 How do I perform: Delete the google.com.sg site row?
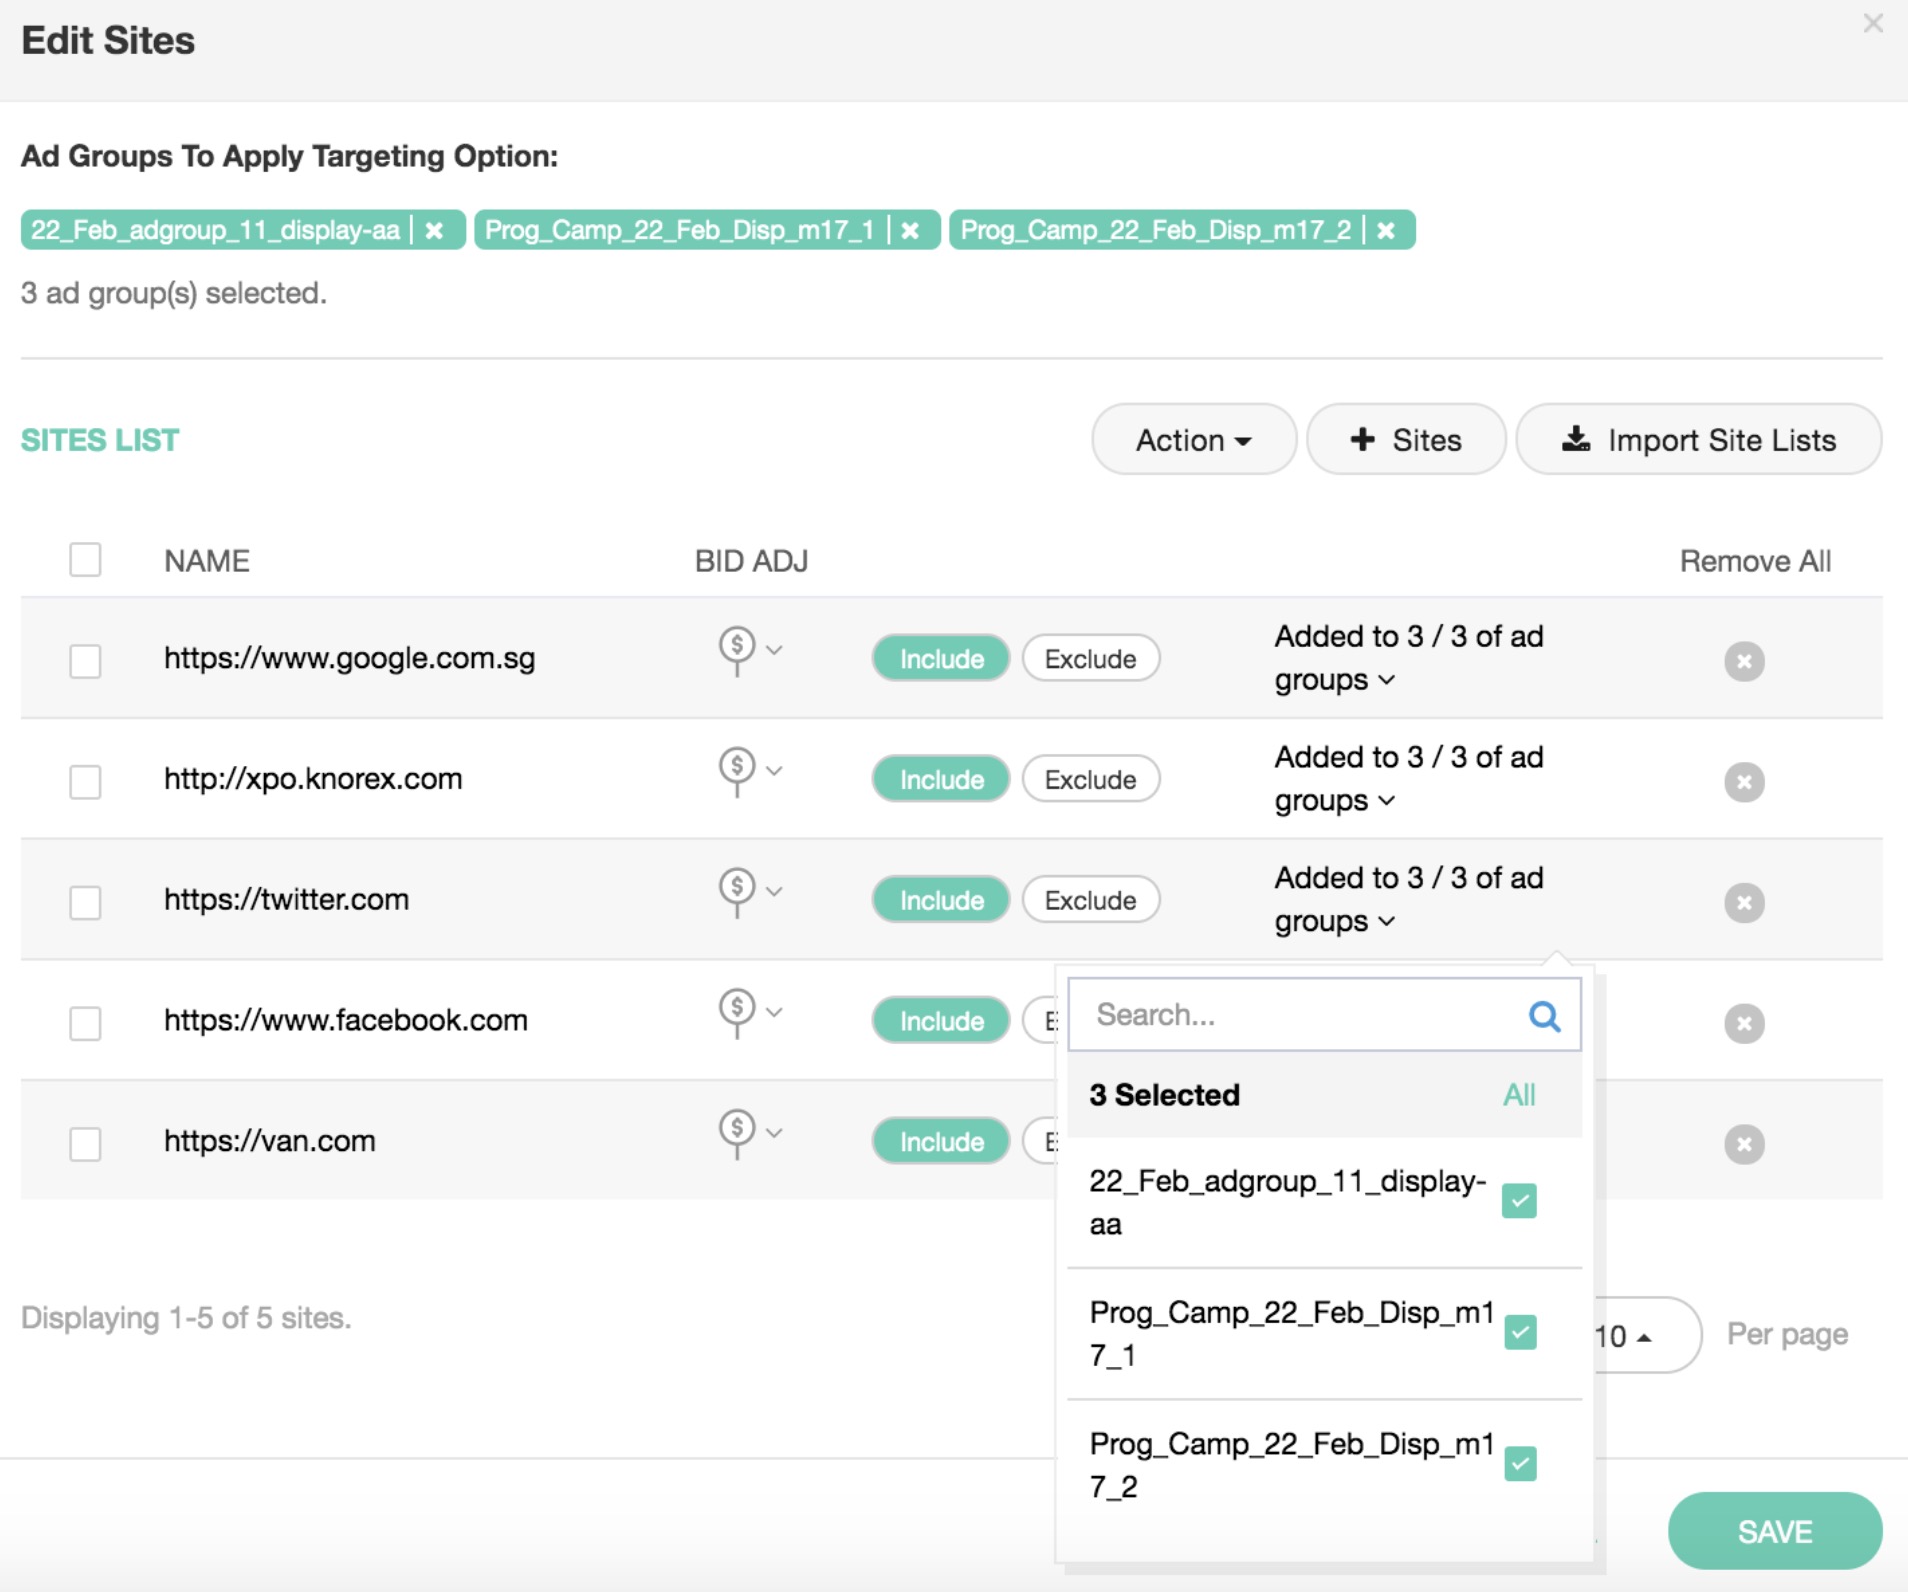1743,661
